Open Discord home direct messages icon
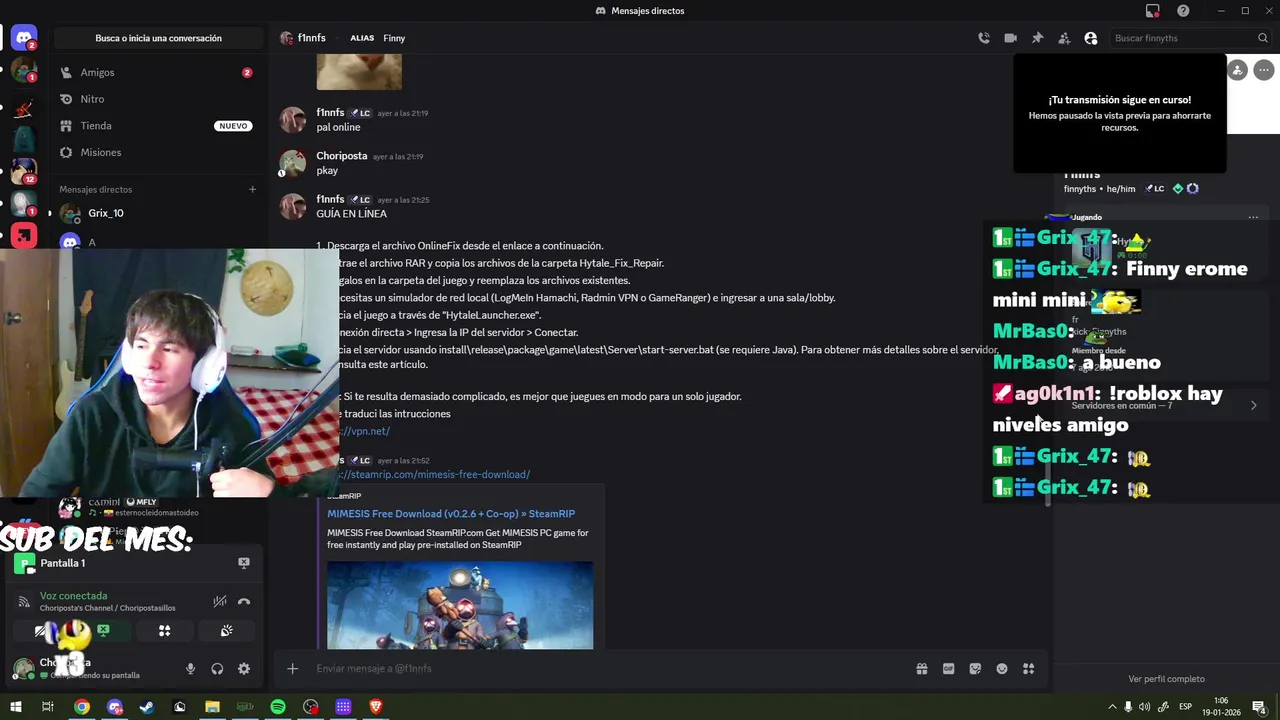This screenshot has height=720, width=1280. (24, 39)
